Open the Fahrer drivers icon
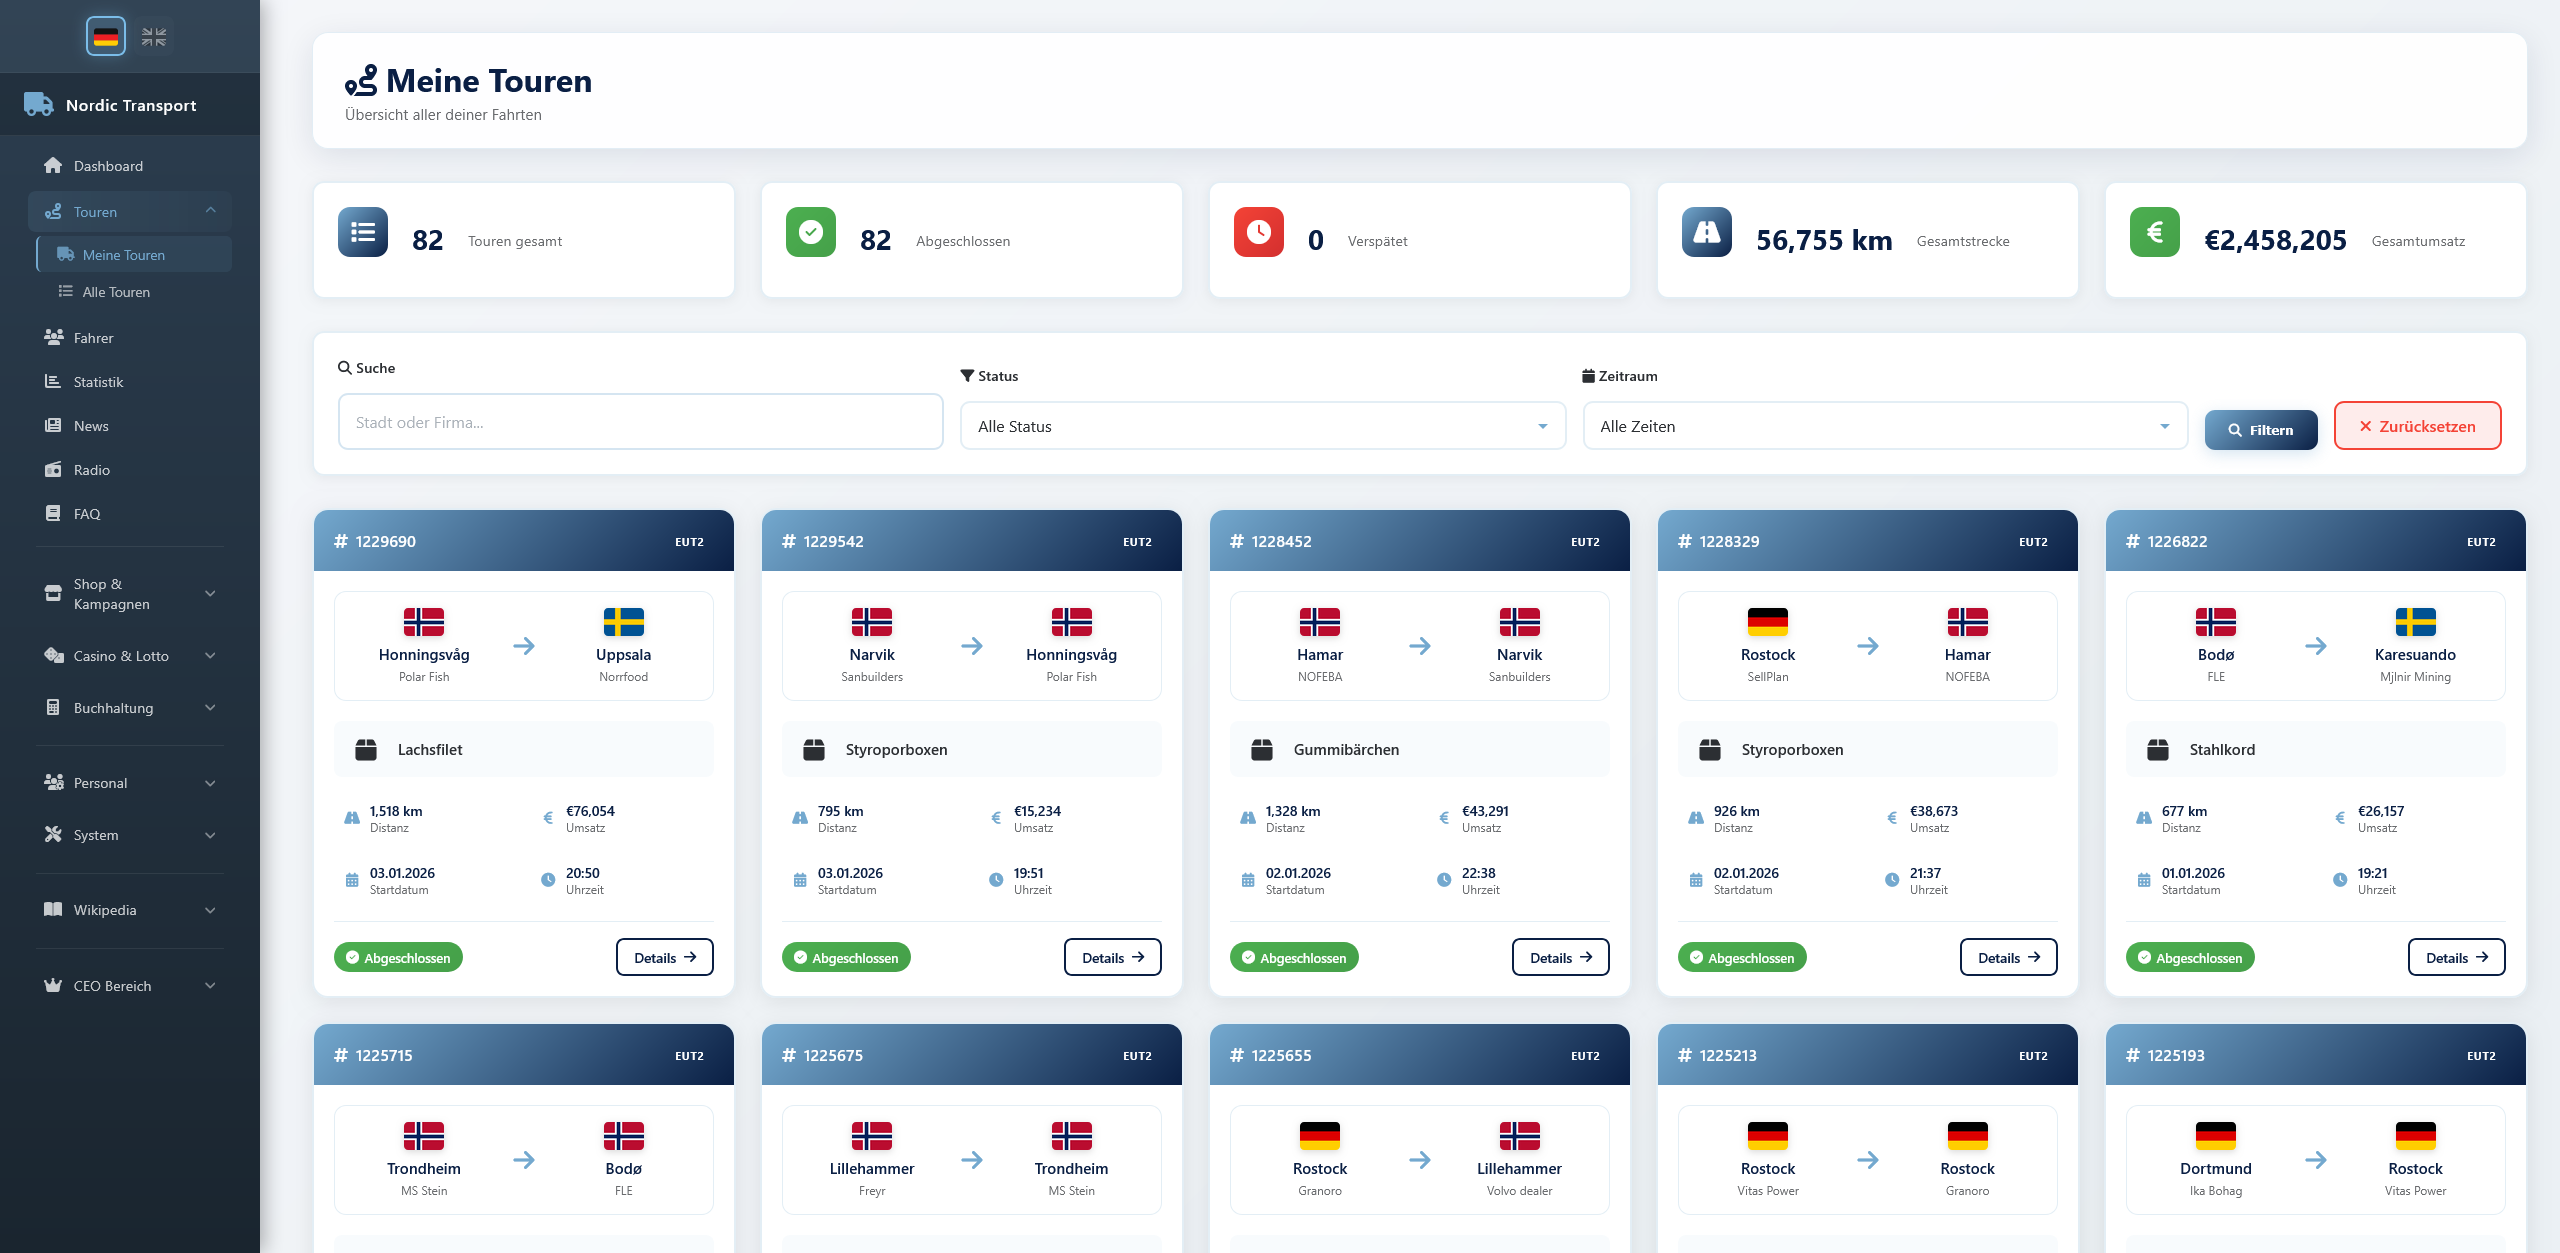2560x1253 pixels. (x=53, y=337)
